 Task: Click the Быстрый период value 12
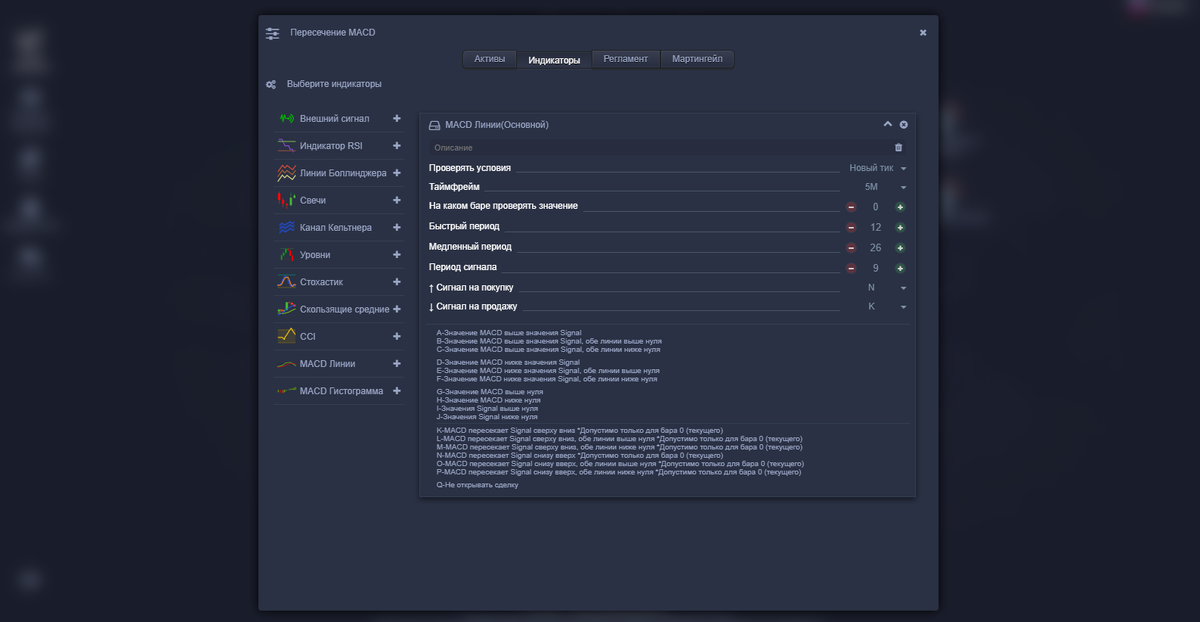click(x=875, y=227)
